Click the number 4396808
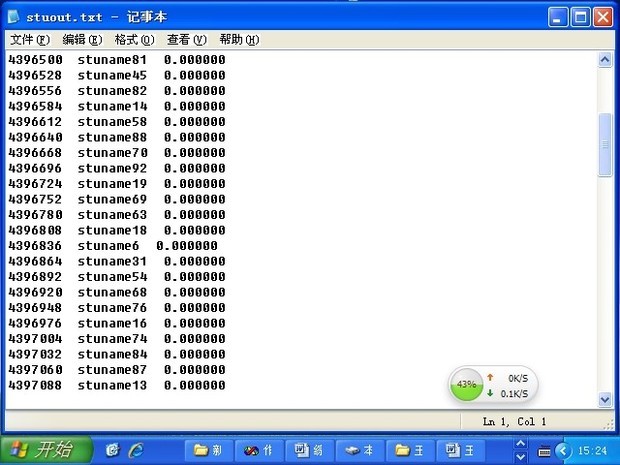Screen dimensions: 620x465 coord(35,230)
